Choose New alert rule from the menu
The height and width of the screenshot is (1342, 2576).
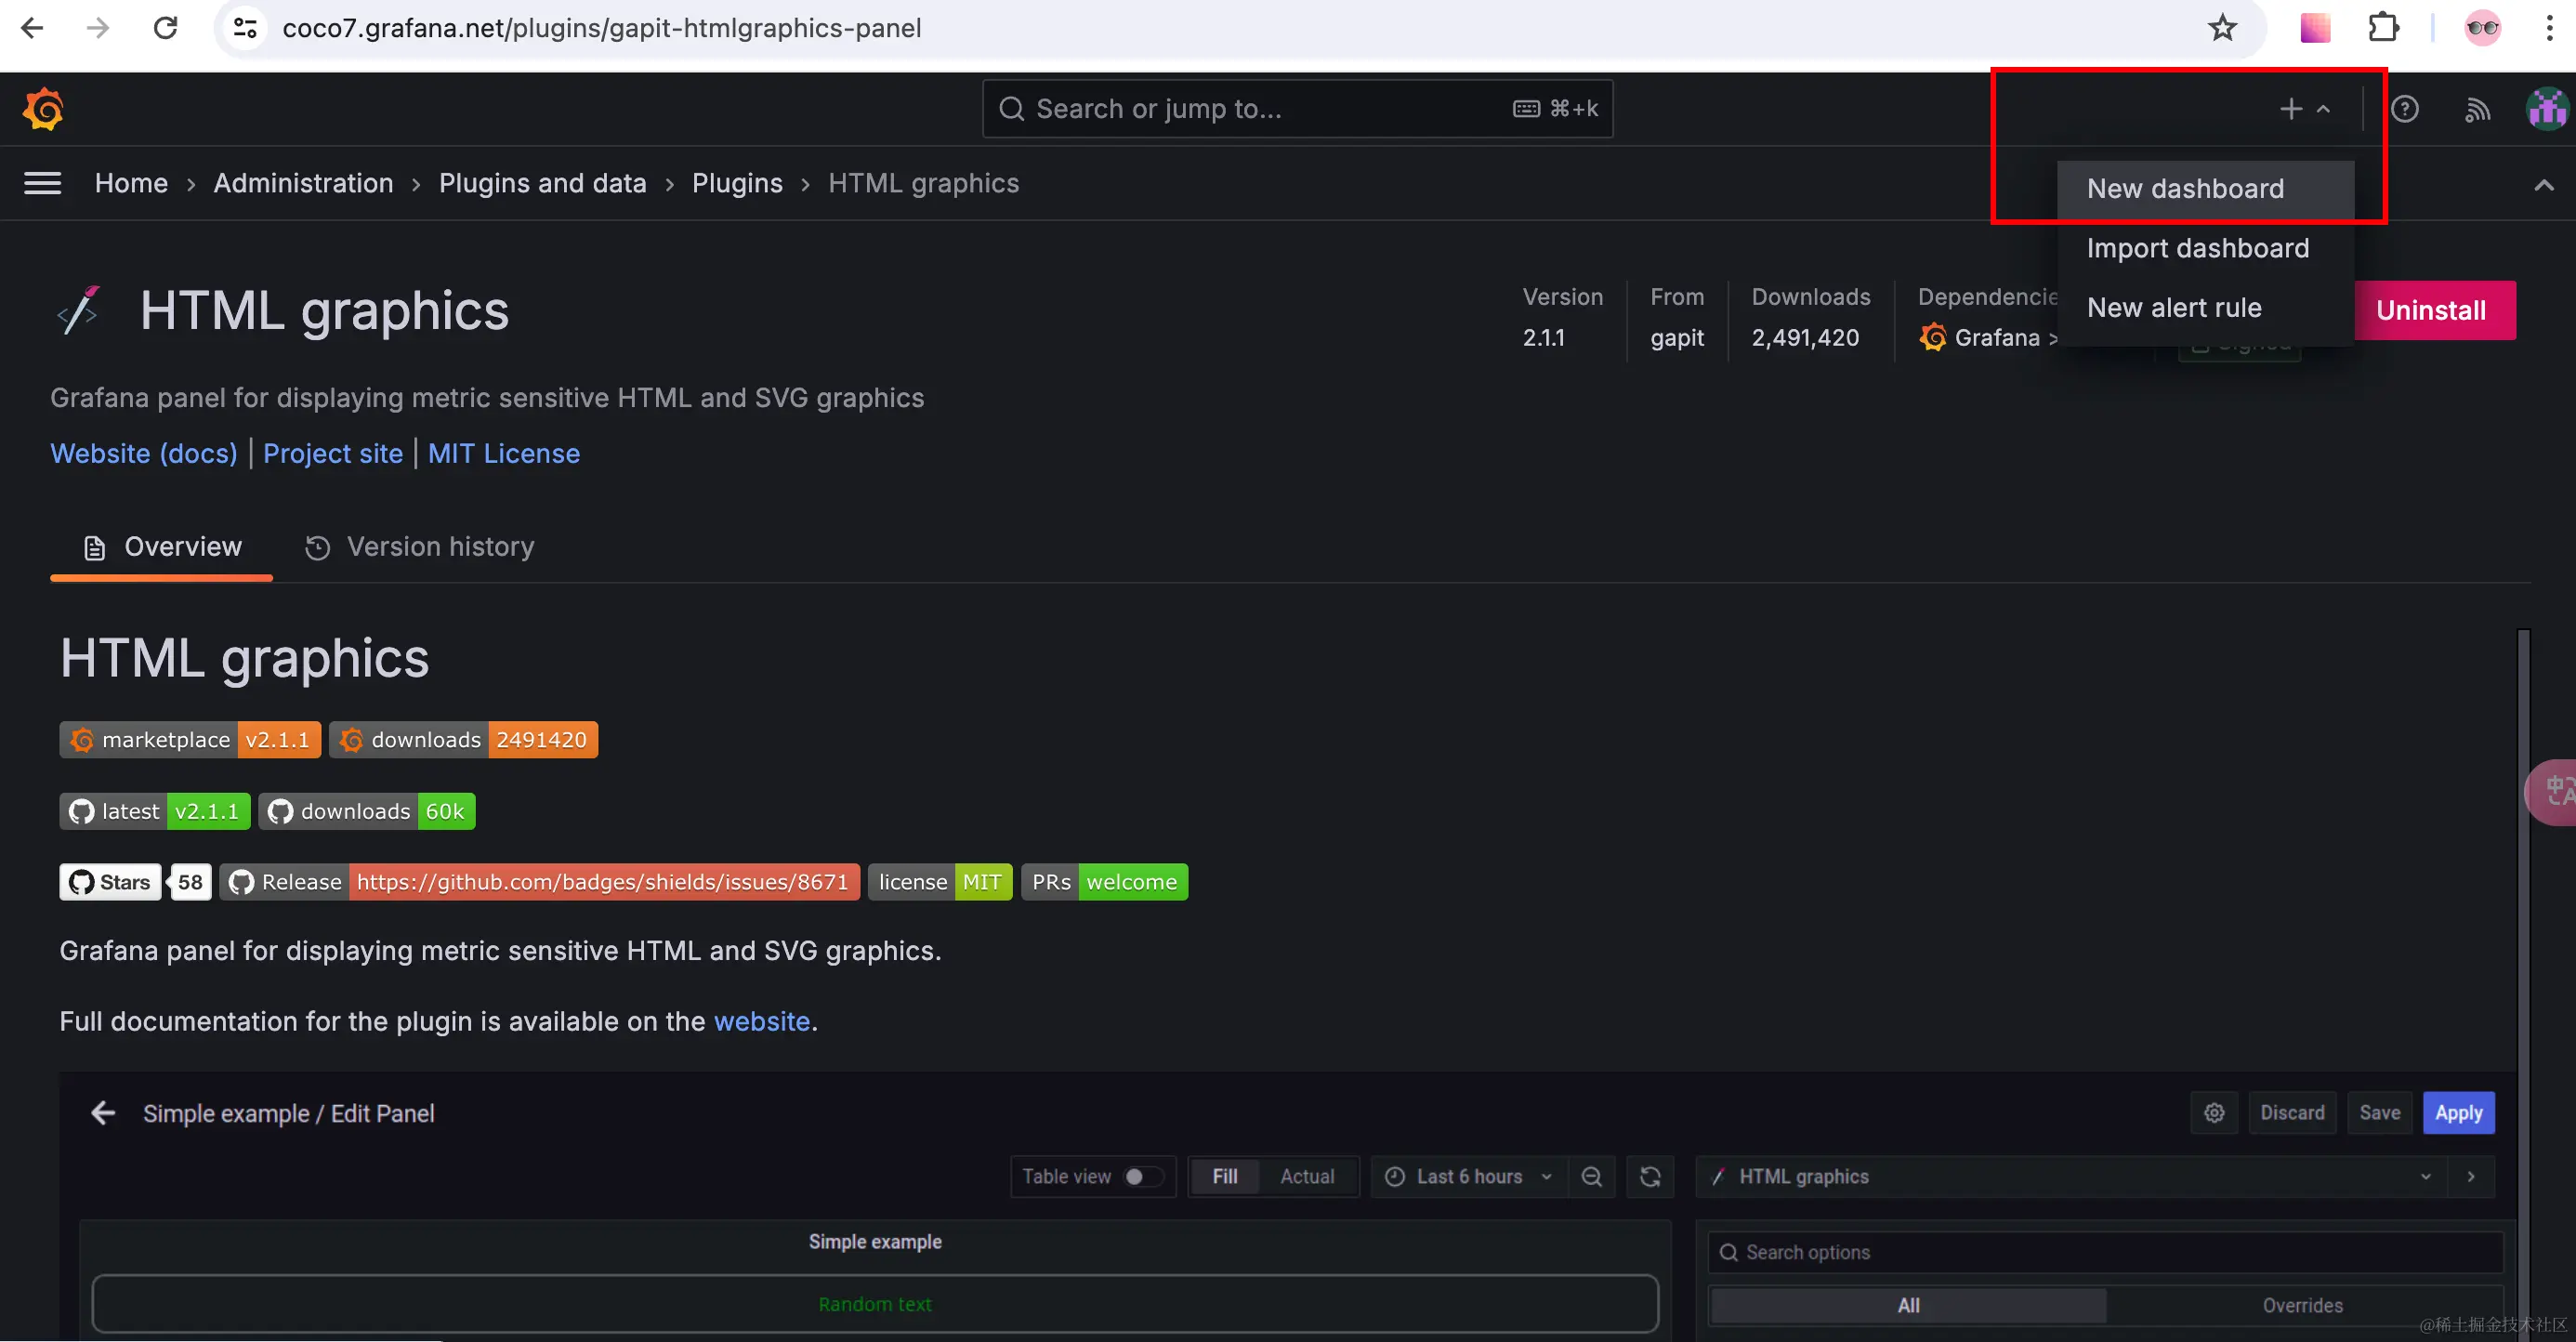pos(2205,308)
